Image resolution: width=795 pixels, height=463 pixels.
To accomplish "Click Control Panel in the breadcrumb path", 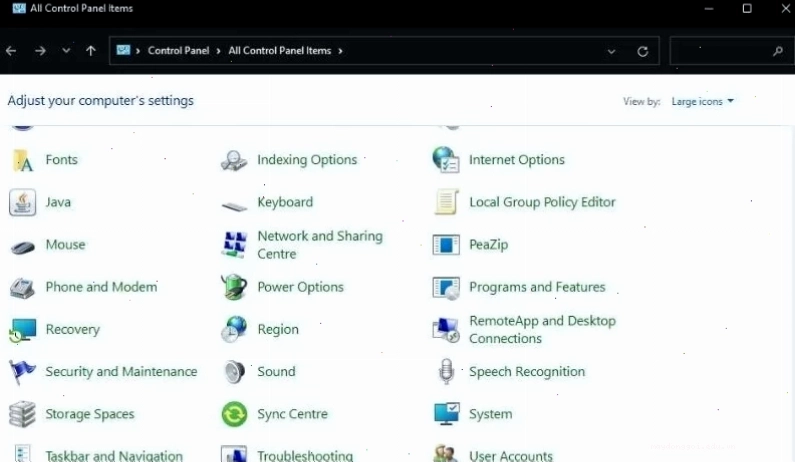I will pyautogui.click(x=178, y=51).
